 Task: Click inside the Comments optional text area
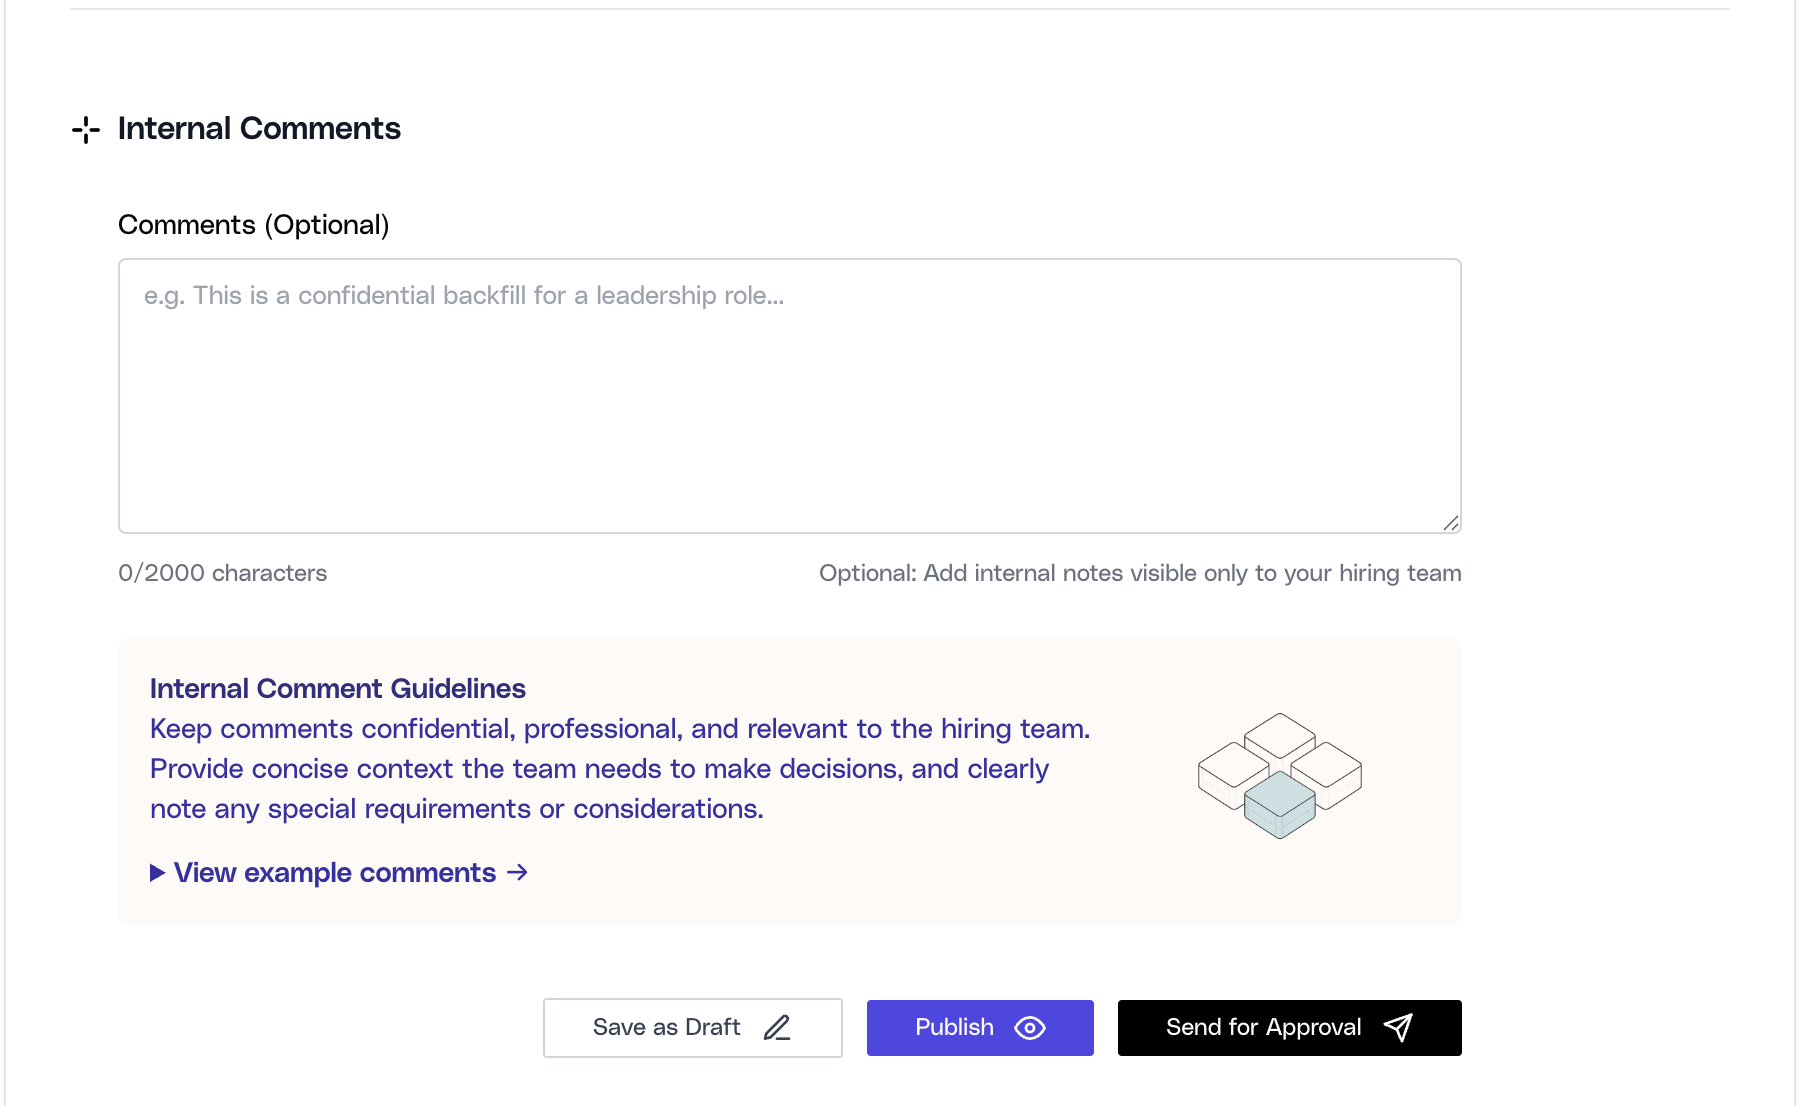click(789, 395)
